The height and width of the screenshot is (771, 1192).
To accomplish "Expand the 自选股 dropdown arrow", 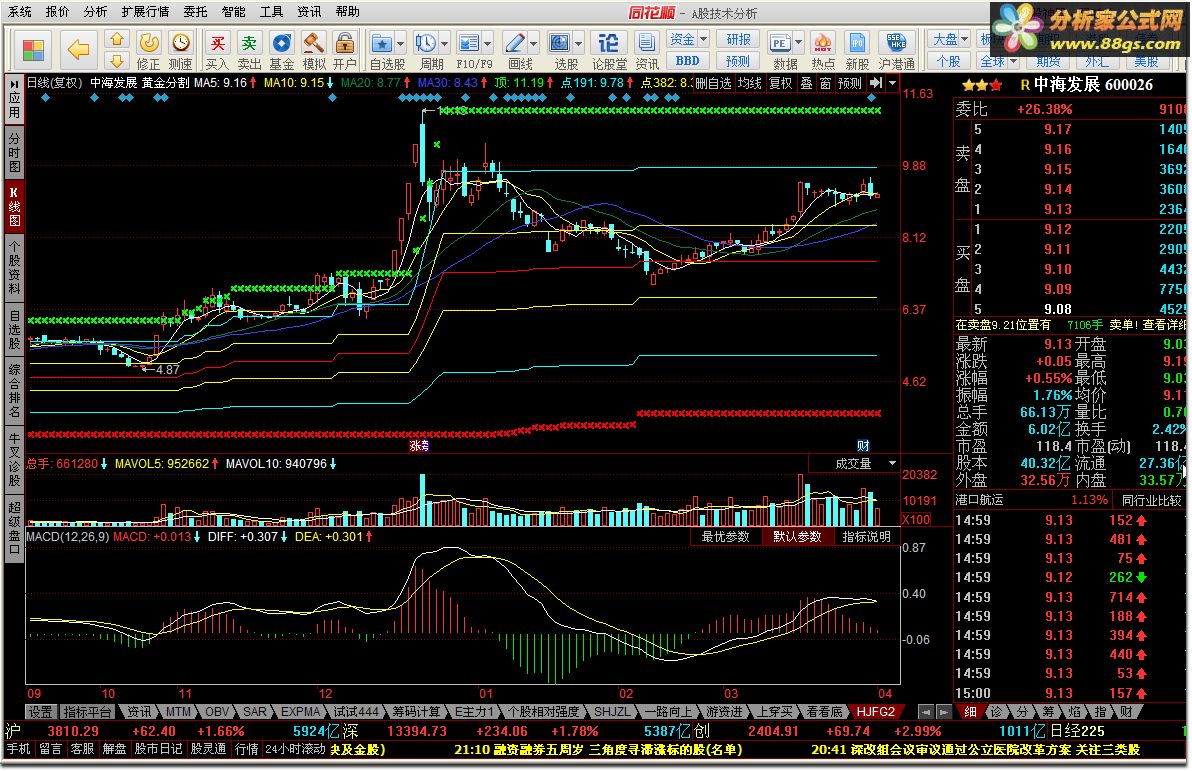I will click(400, 43).
